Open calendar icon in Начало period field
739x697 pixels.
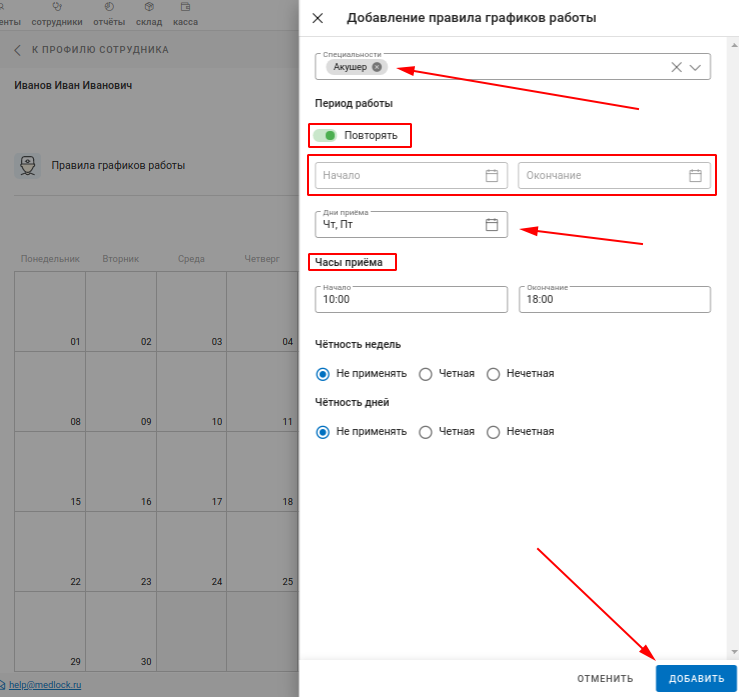point(492,175)
